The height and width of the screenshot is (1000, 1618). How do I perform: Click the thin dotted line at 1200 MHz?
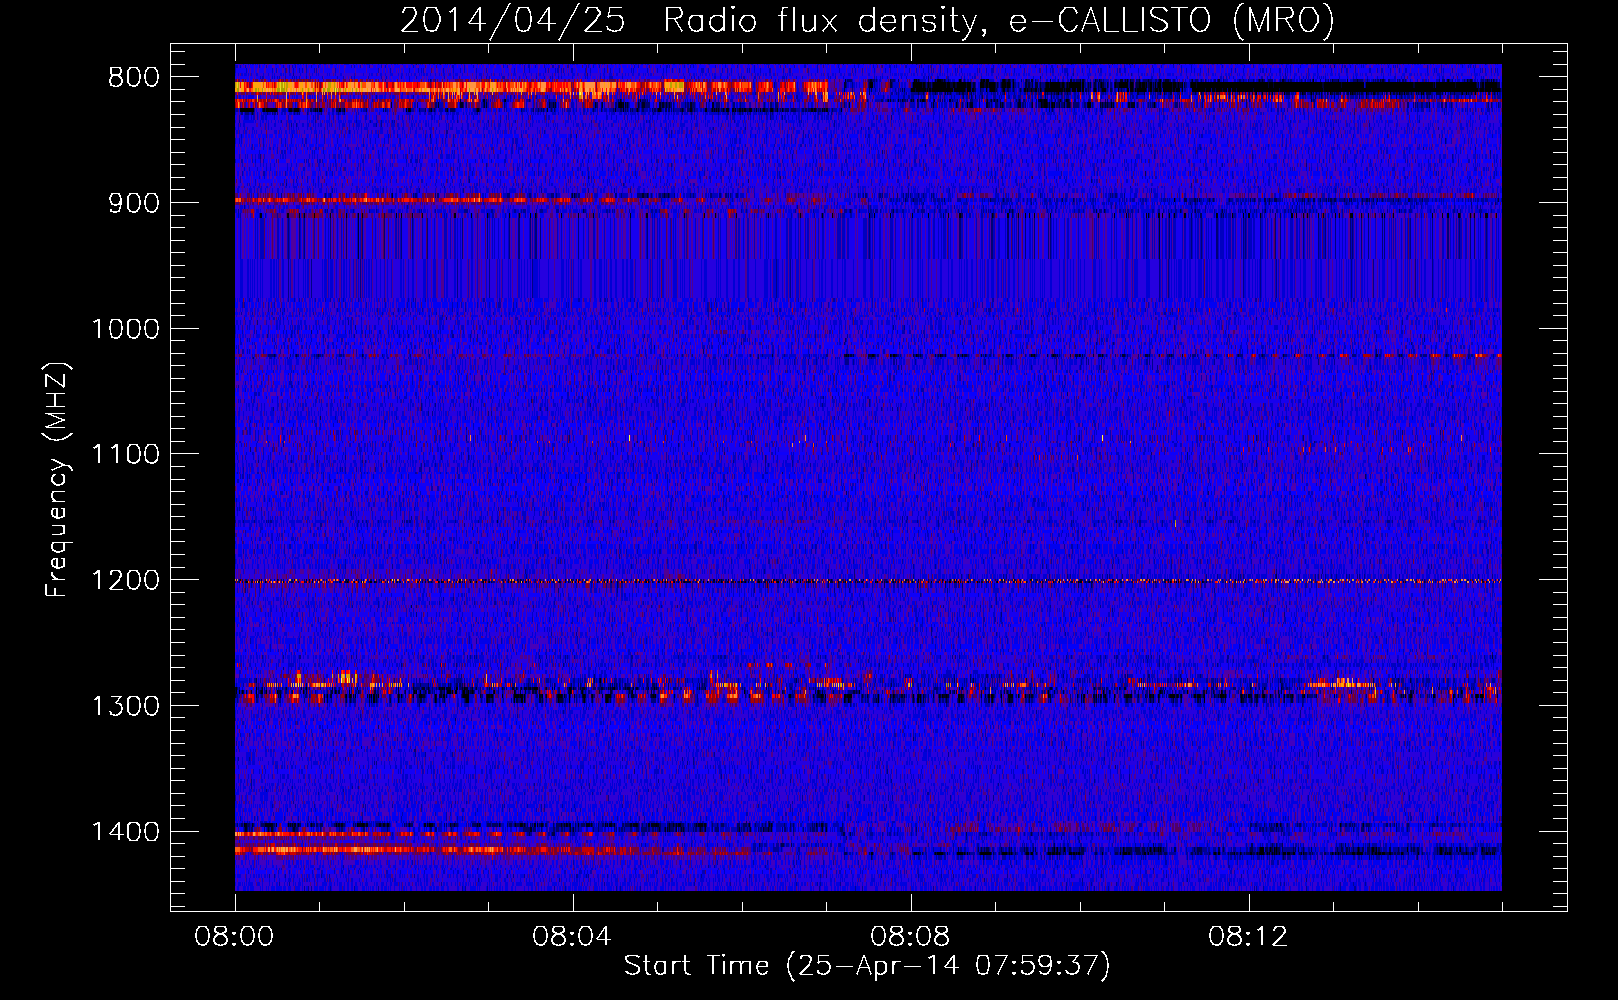pyautogui.click(x=868, y=581)
